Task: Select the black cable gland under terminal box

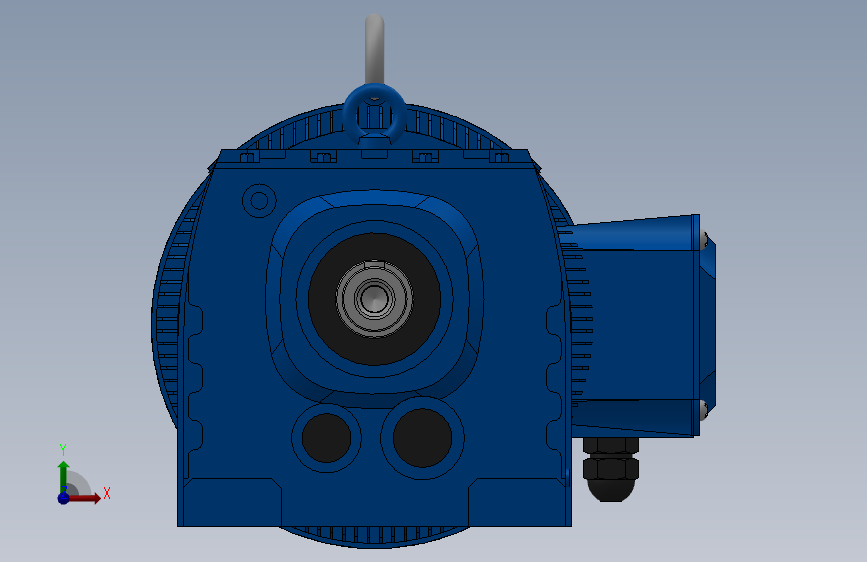Action: 611,470
